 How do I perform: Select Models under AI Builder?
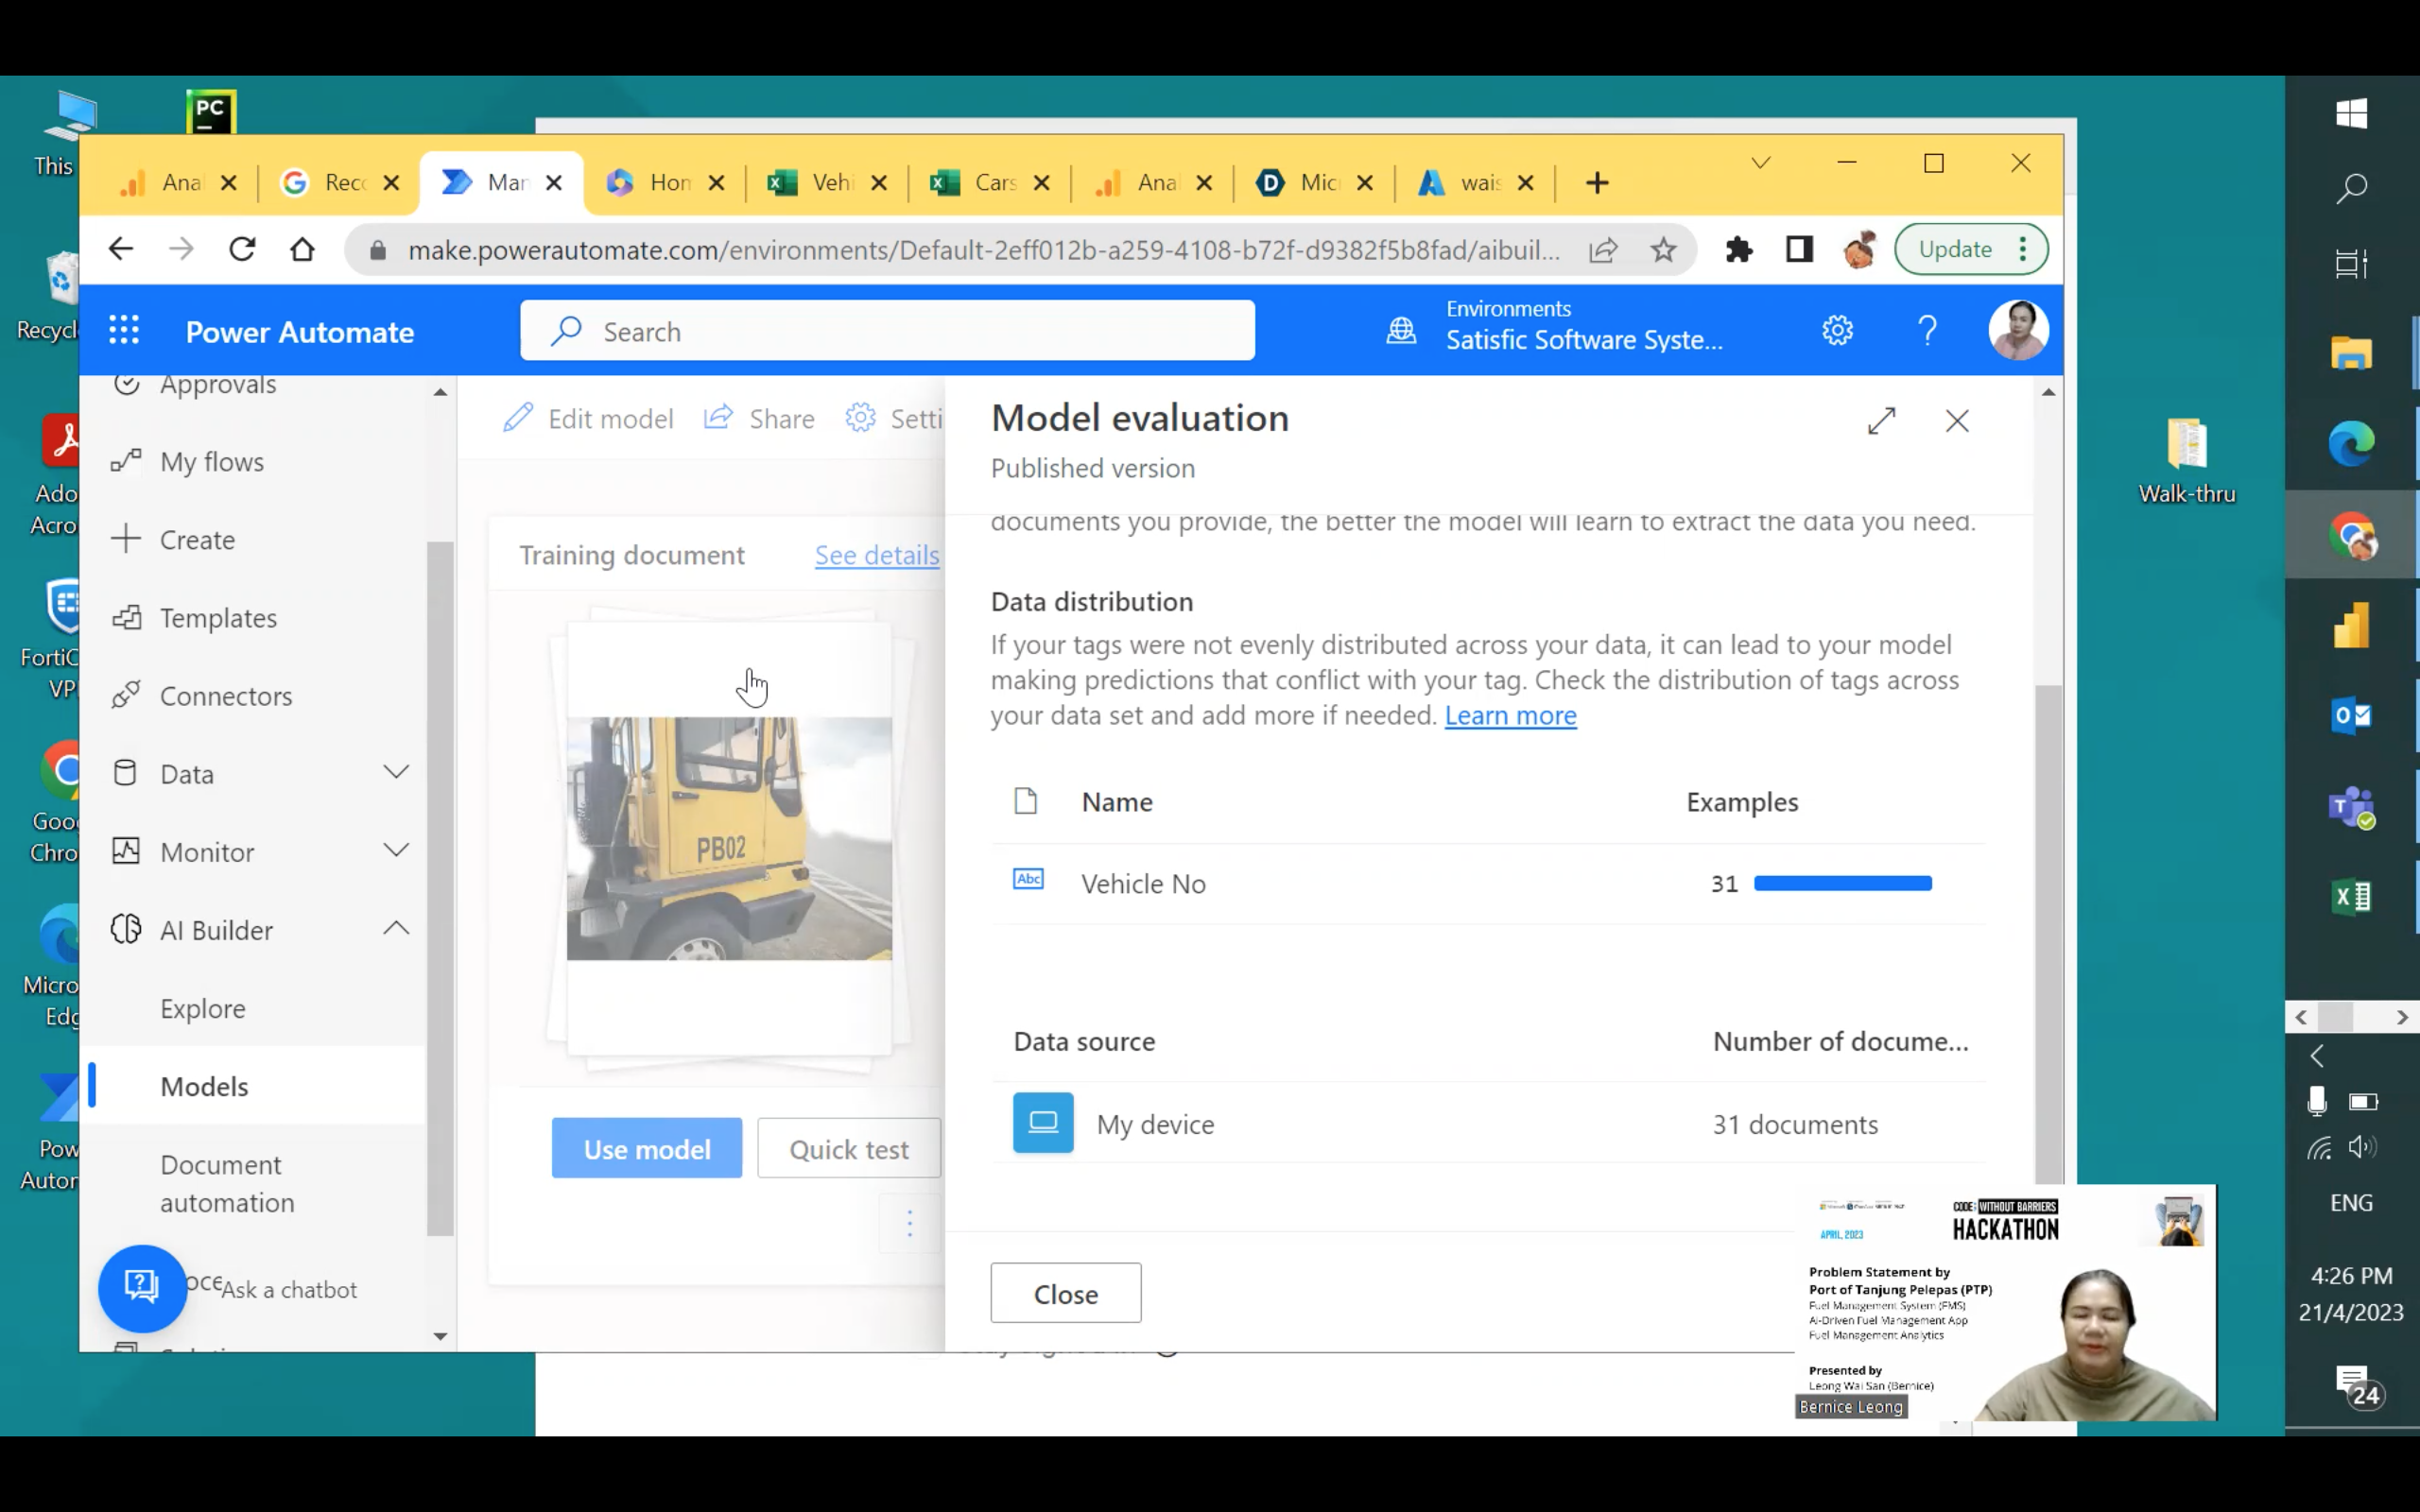point(204,1086)
